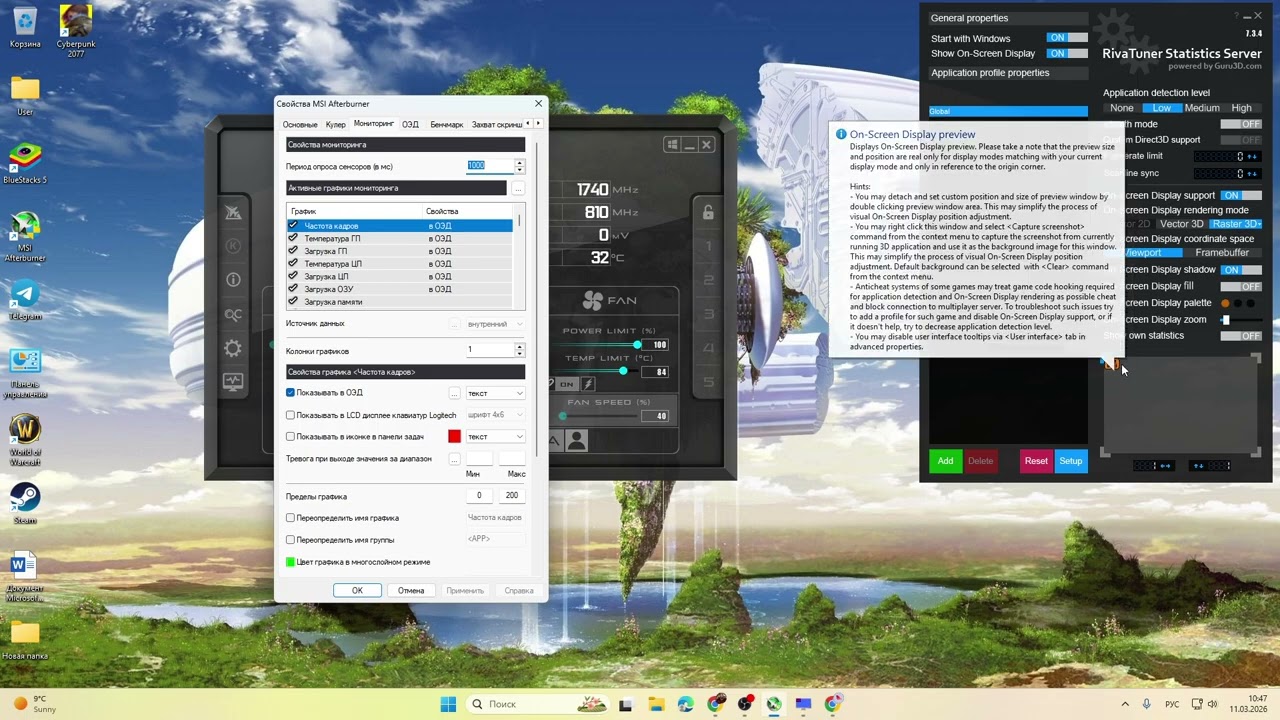Switch to the 'ОЭД' tab
The image size is (1280, 720).
(411, 125)
